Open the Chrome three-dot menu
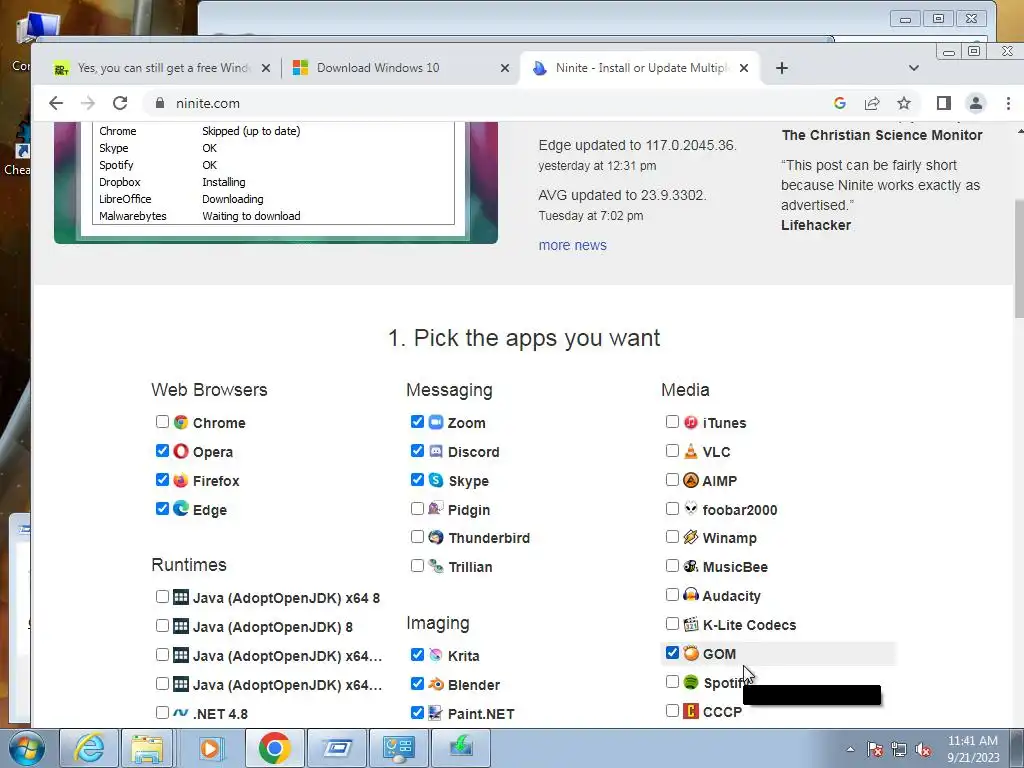This screenshot has height=768, width=1024. (x=1008, y=103)
